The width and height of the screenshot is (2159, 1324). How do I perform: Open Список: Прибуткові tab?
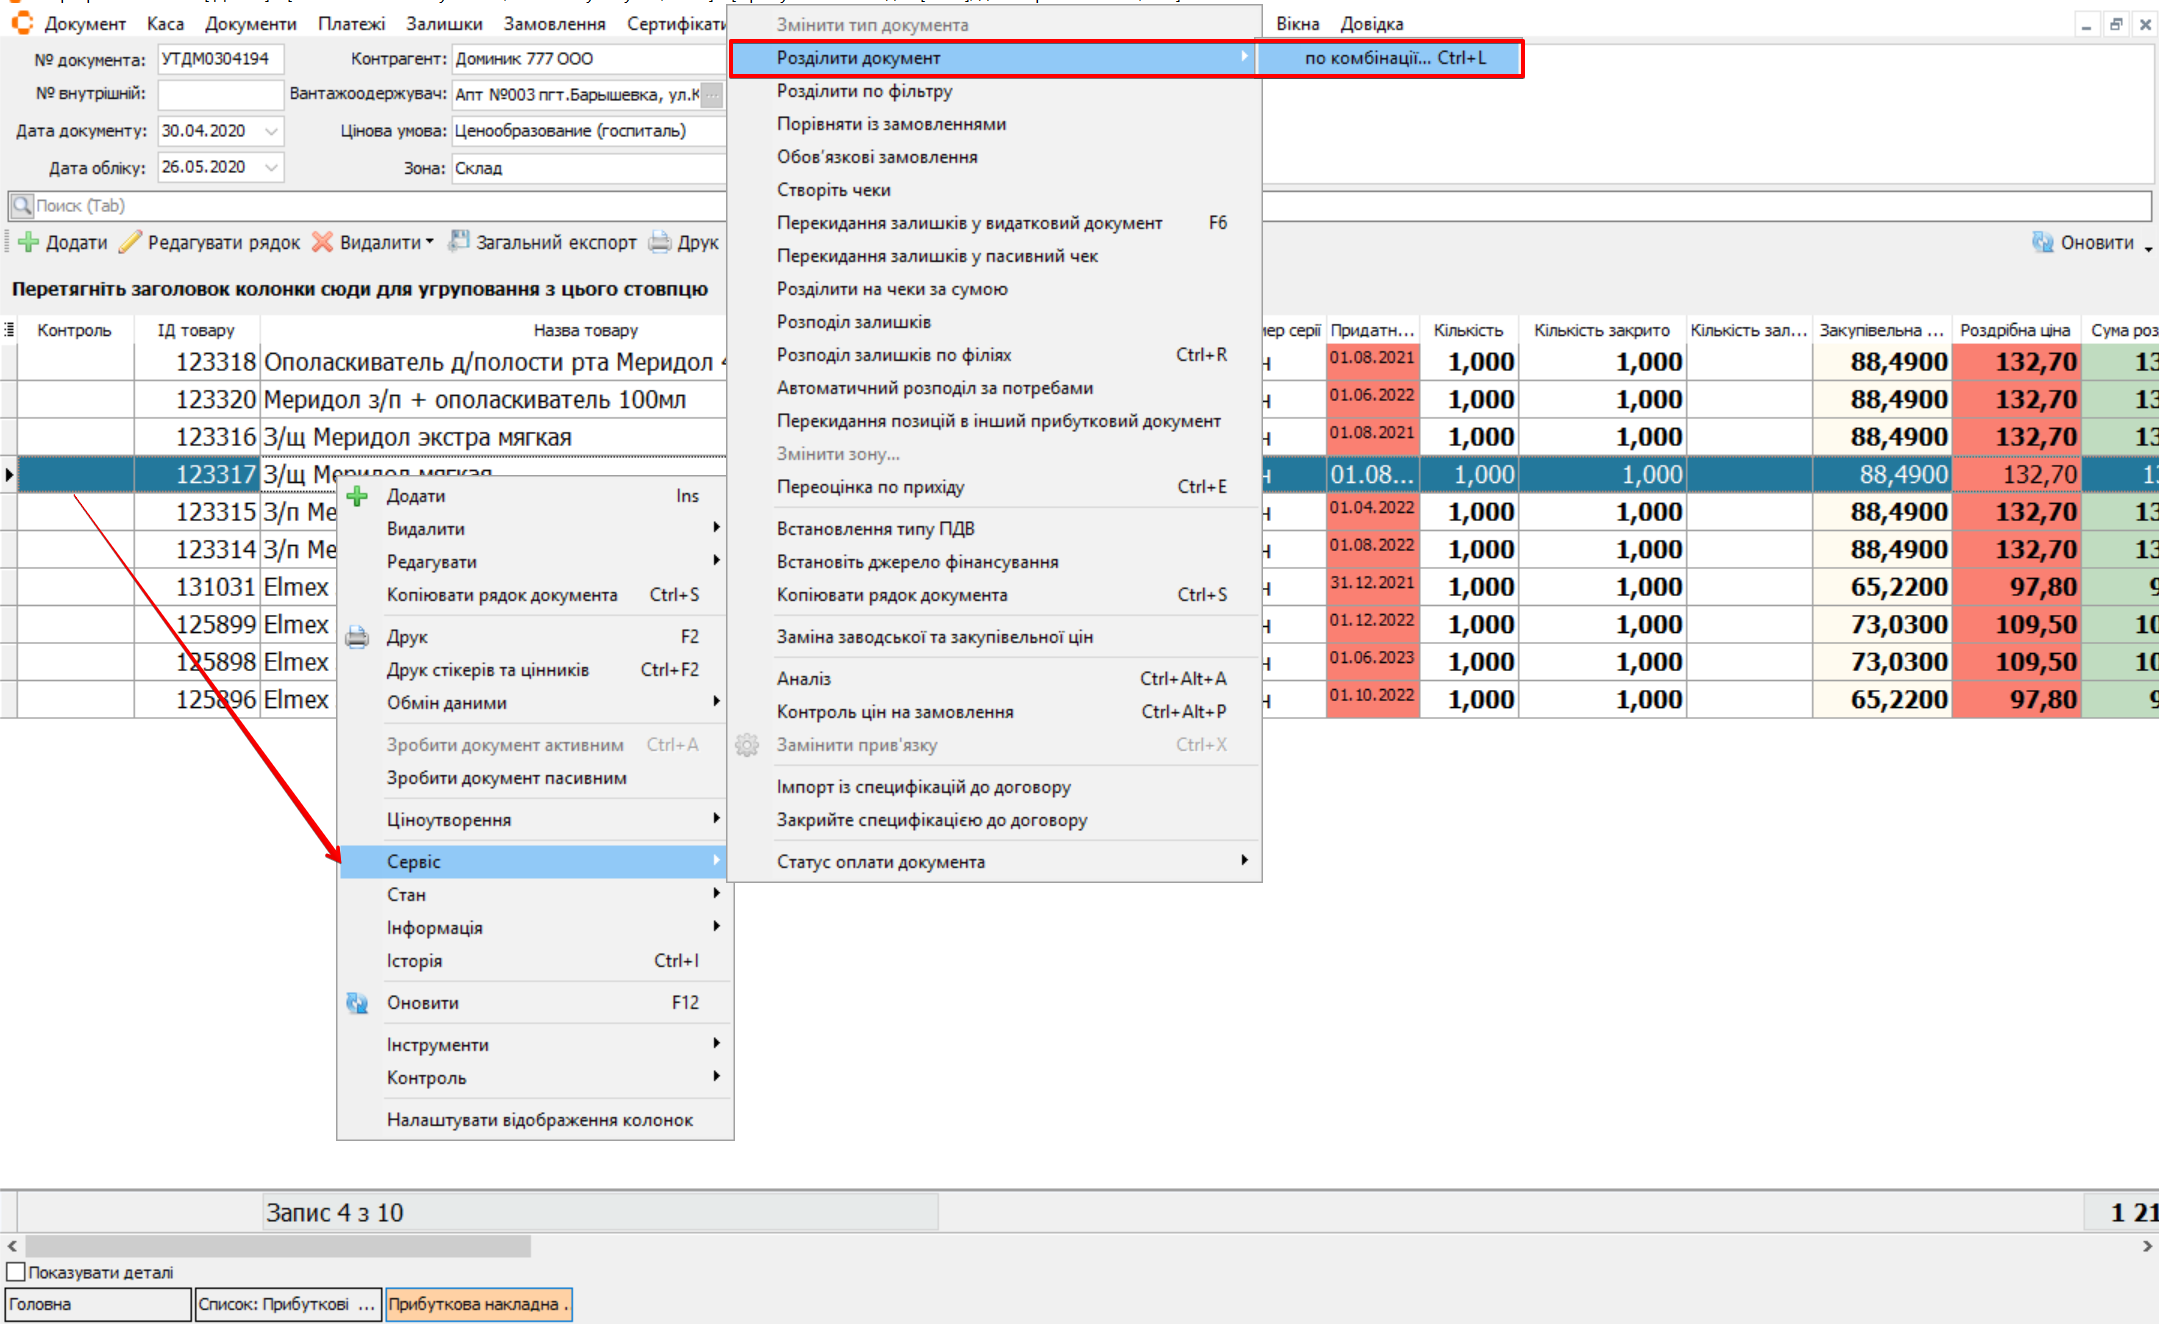point(287,1304)
